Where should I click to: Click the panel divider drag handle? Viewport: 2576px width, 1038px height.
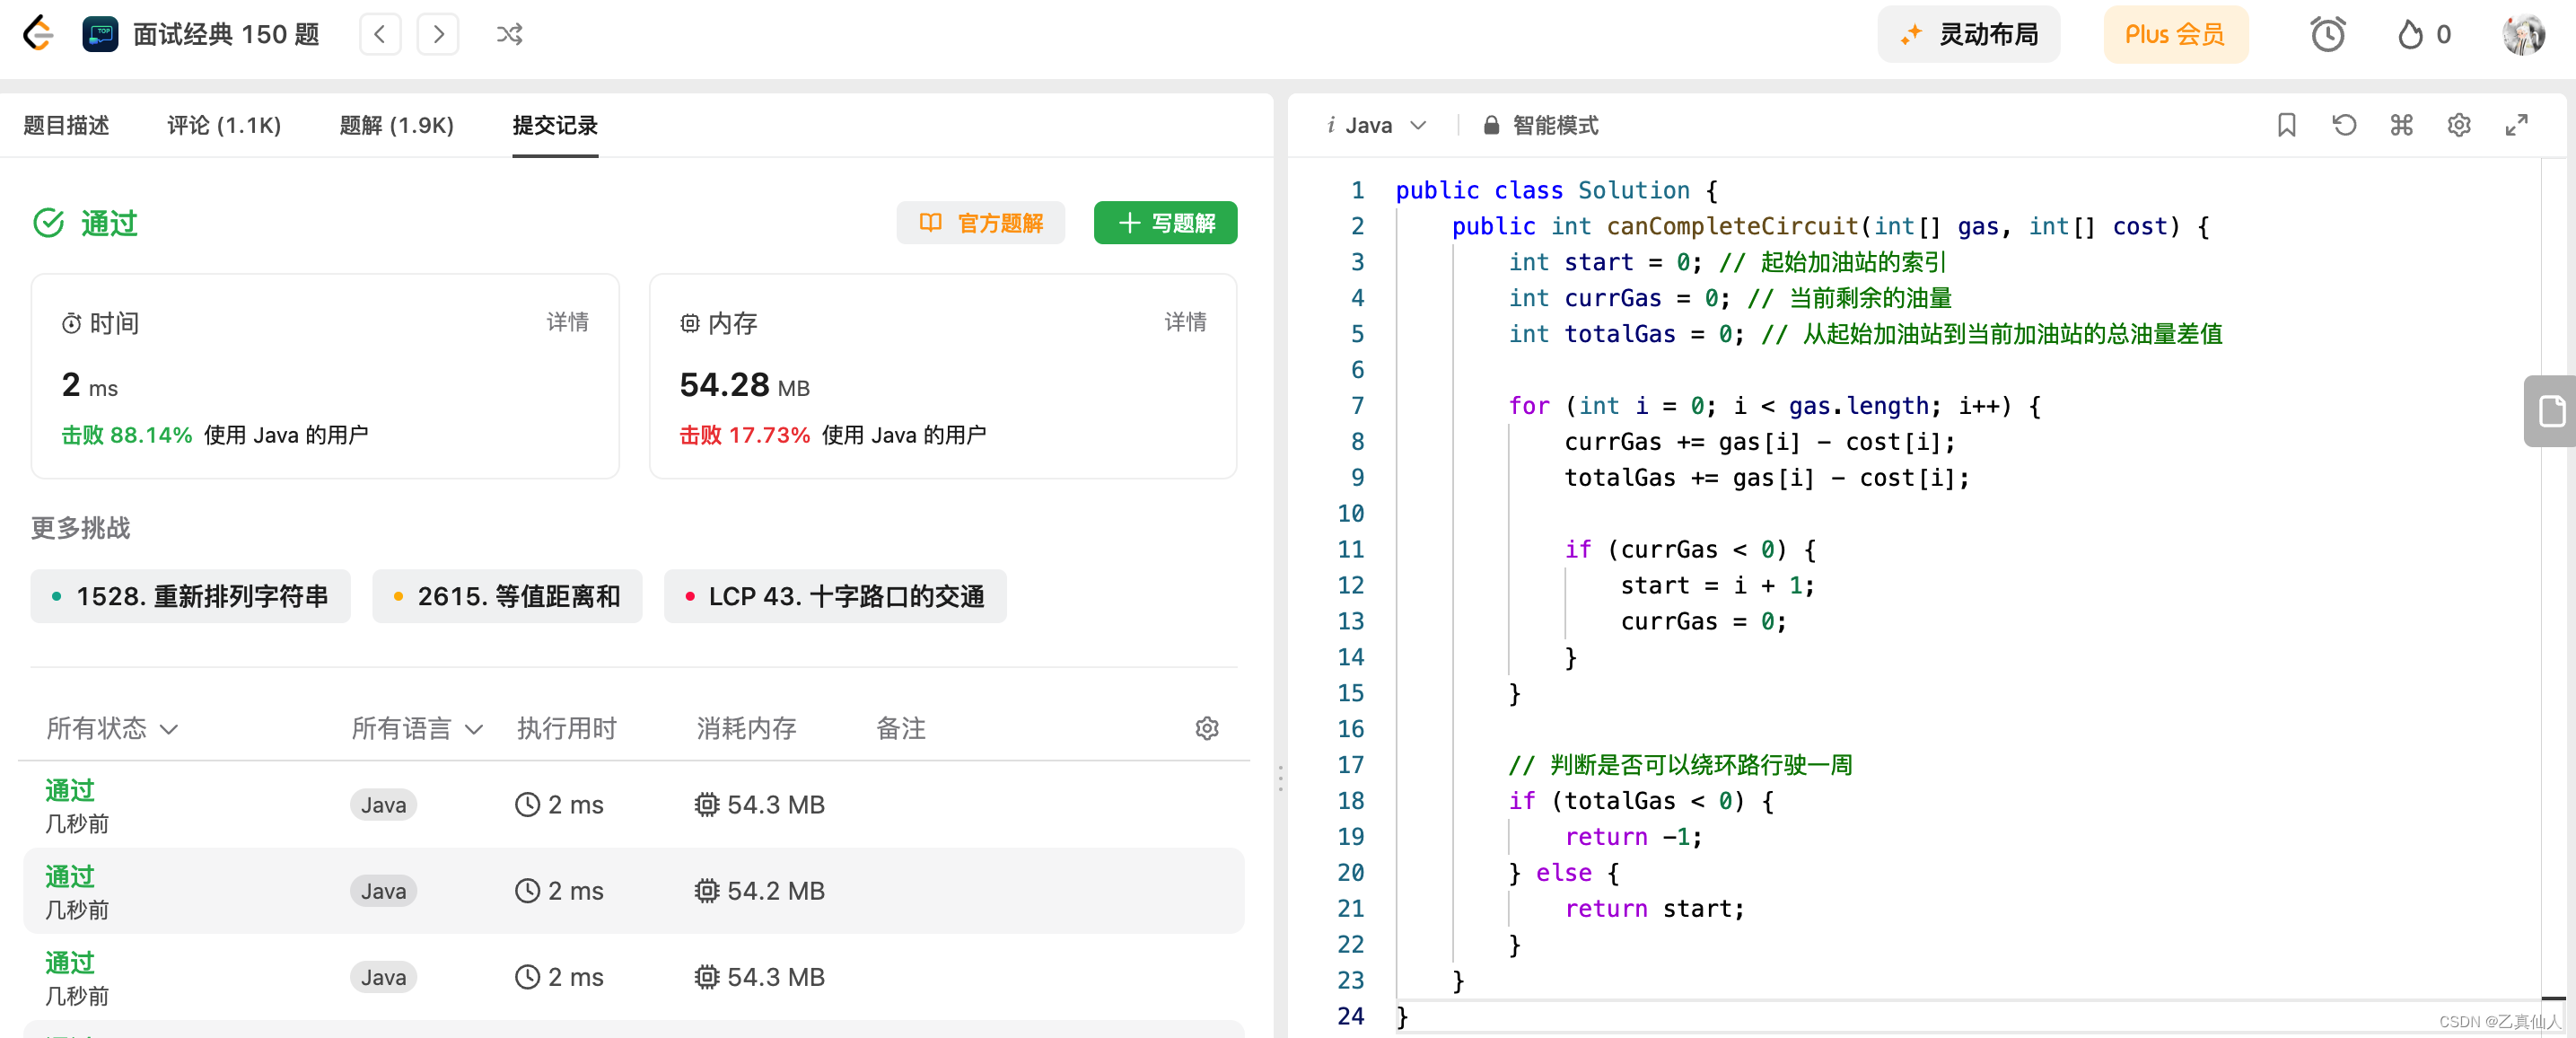[x=1280, y=778]
